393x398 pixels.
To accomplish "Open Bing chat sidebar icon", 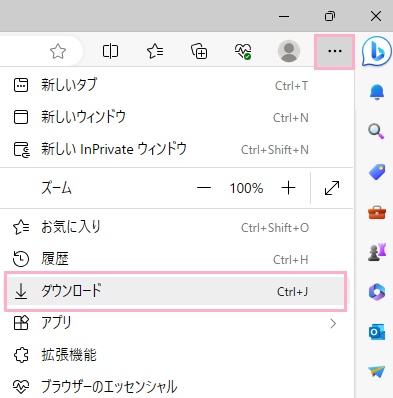I will [x=377, y=51].
